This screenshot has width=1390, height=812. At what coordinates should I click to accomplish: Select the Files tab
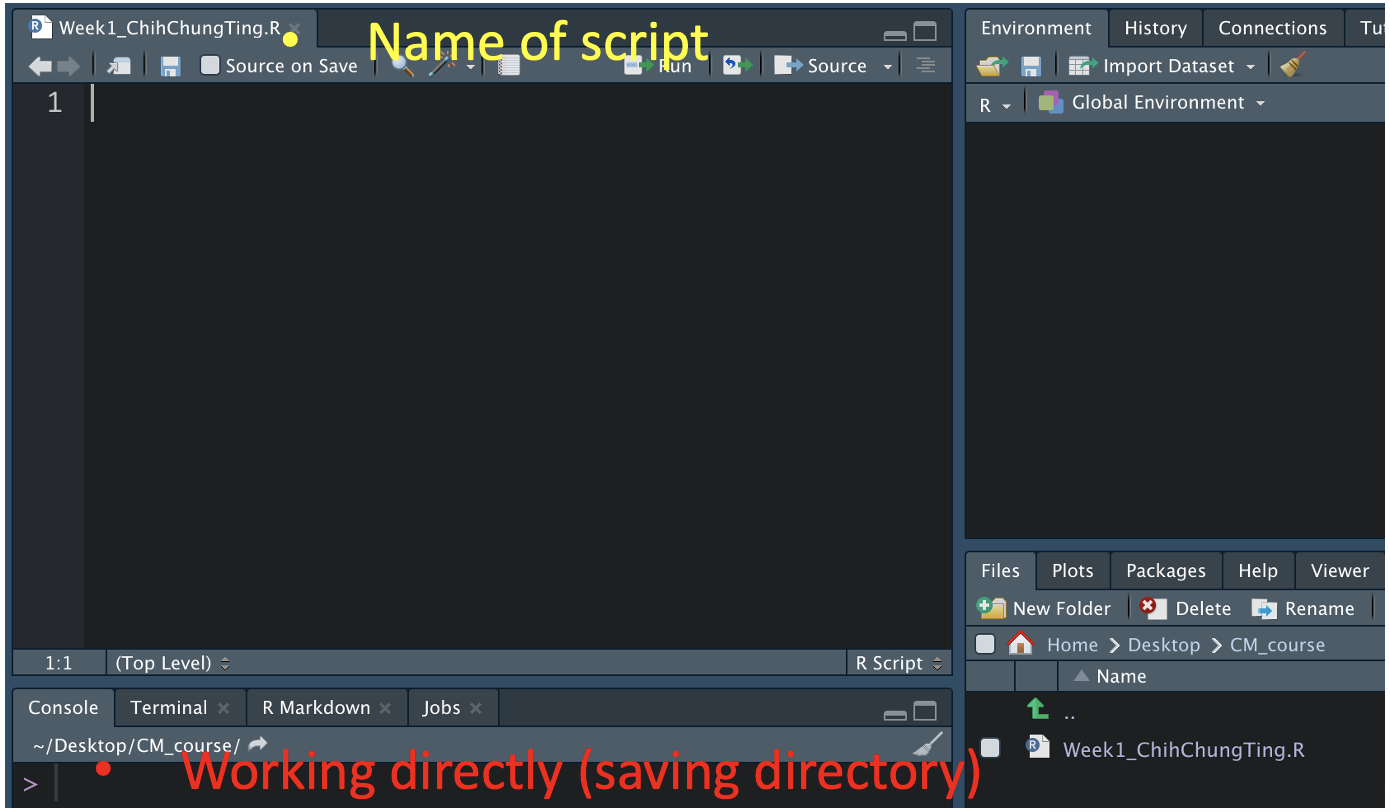pyautogui.click(x=1000, y=571)
